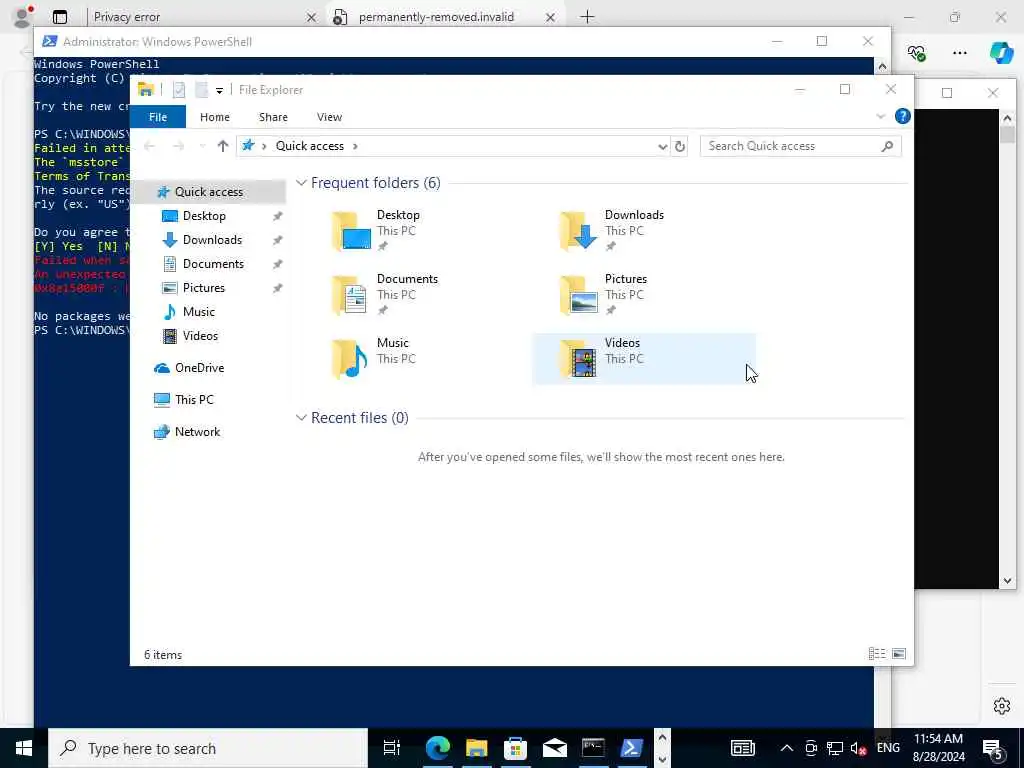
Task: Select This PC in the navigation pane
Action: (x=194, y=400)
